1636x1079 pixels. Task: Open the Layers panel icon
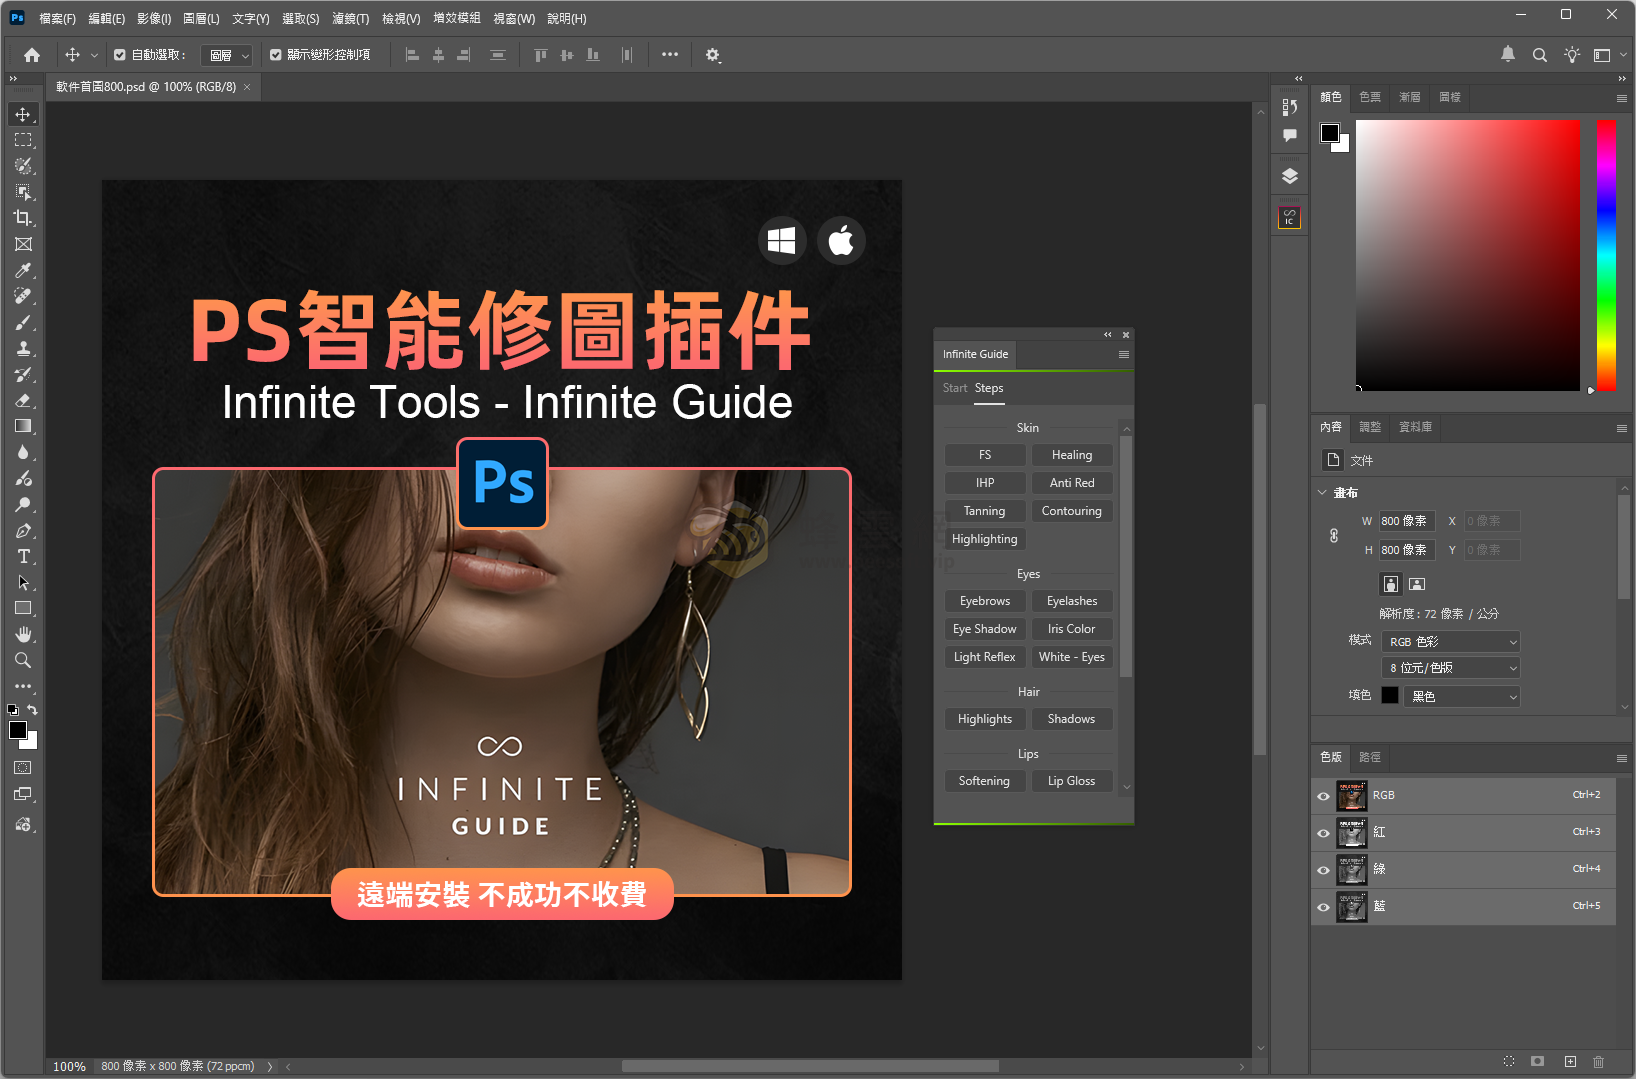[x=1290, y=176]
